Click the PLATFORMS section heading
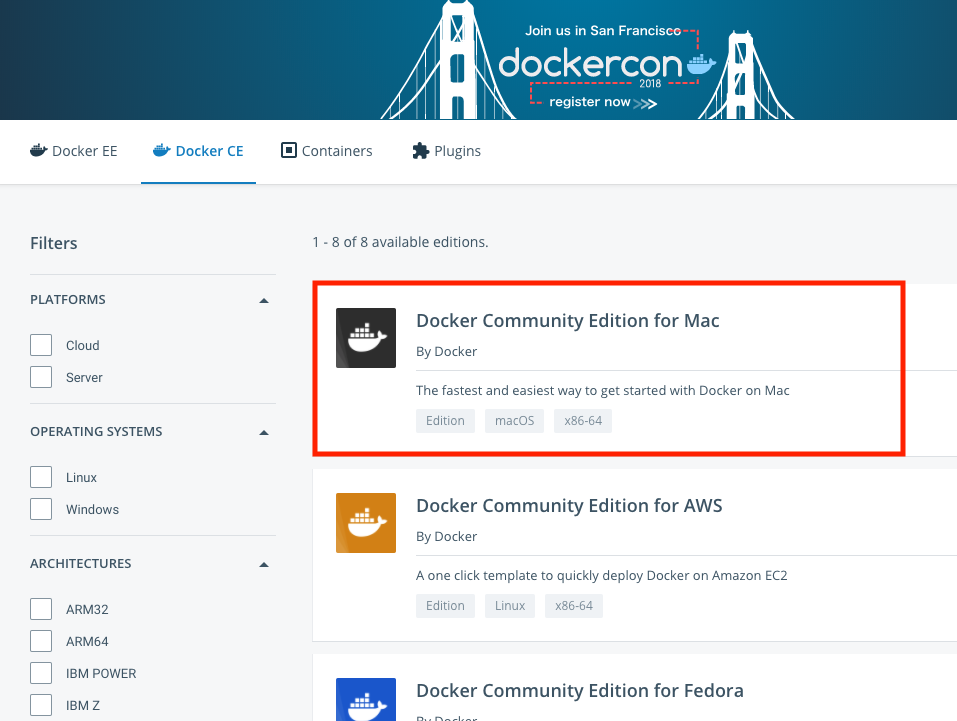Screen dimensions: 957x721 (x=68, y=300)
